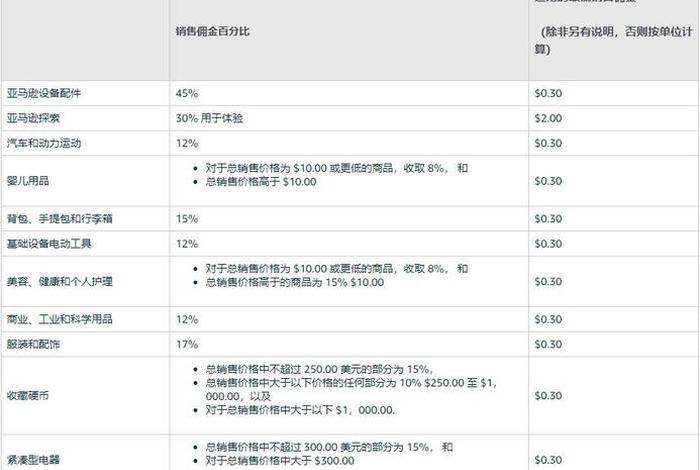Select the 17% commission value

click(187, 344)
